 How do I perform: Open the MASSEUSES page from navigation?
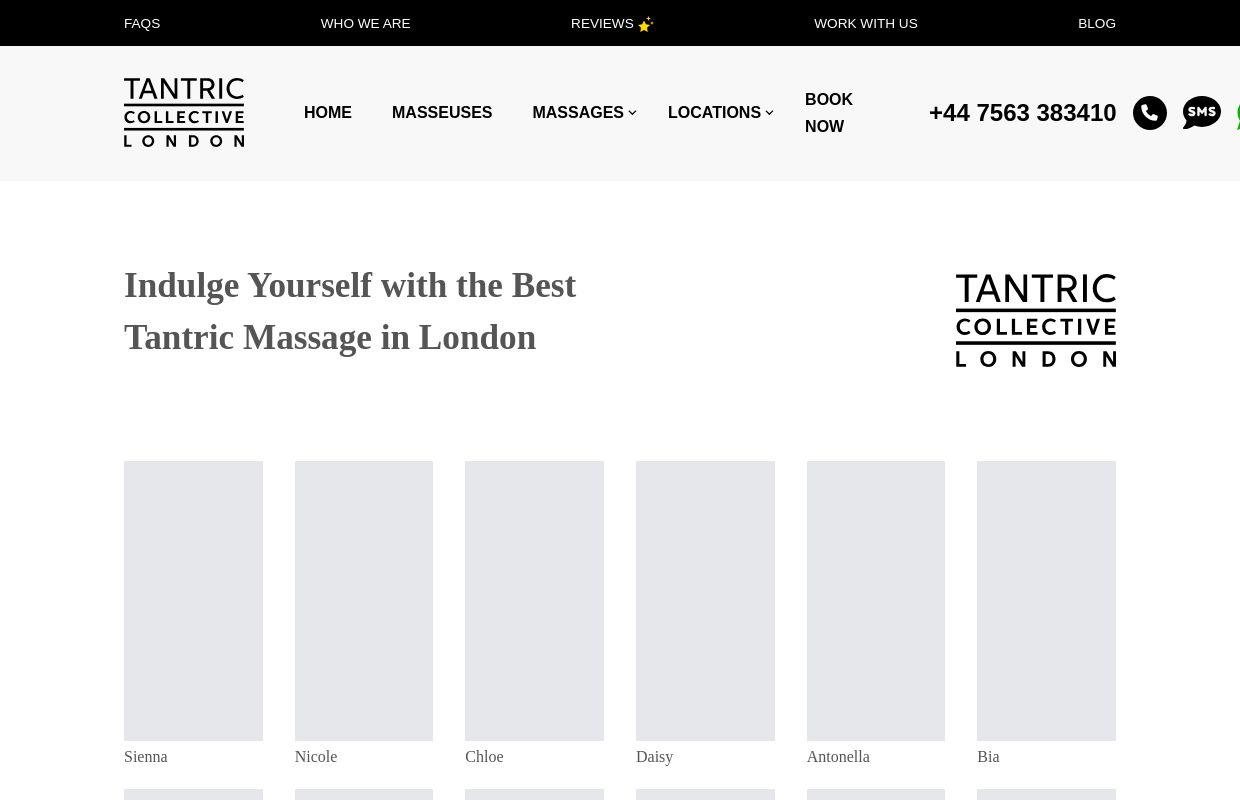tap(442, 112)
